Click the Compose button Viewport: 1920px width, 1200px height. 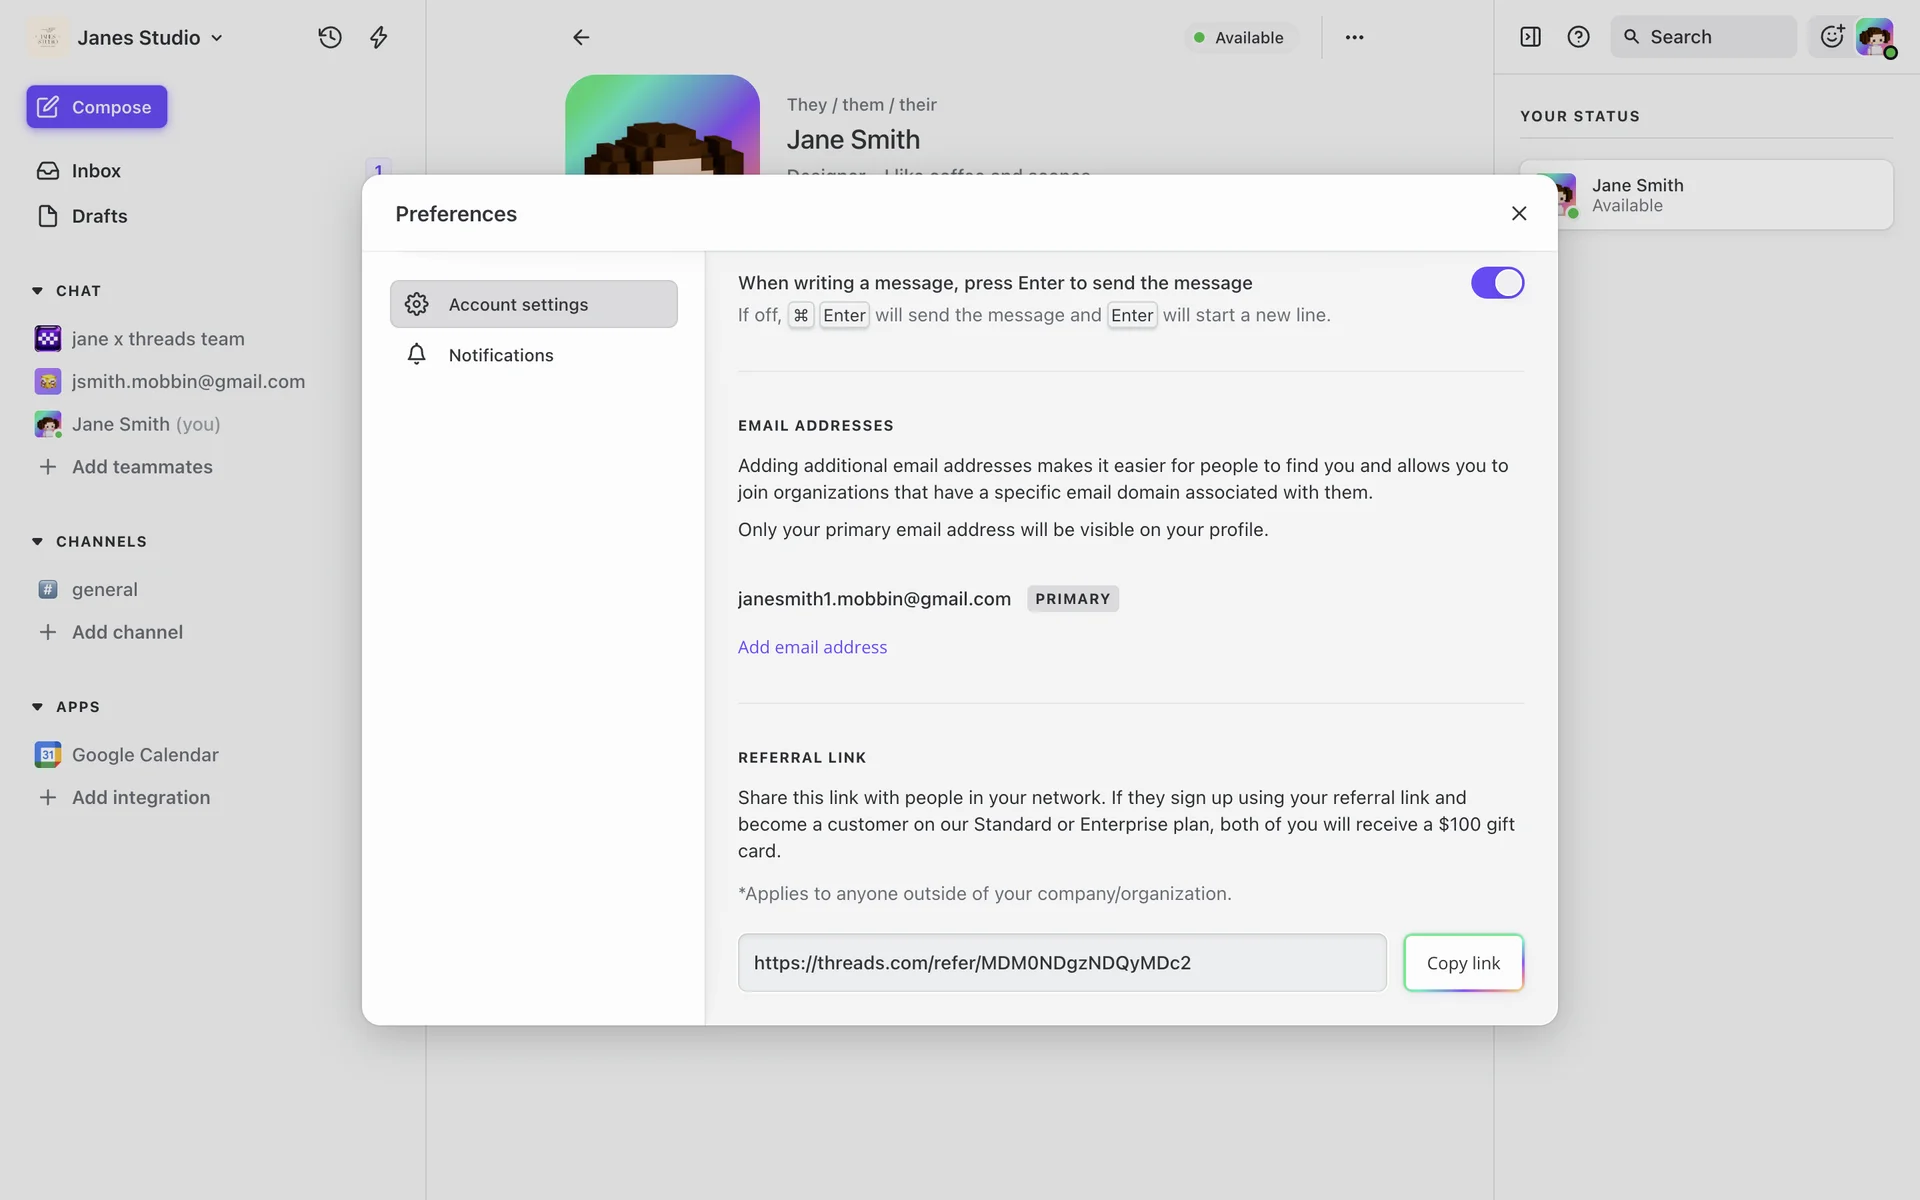coord(97,107)
